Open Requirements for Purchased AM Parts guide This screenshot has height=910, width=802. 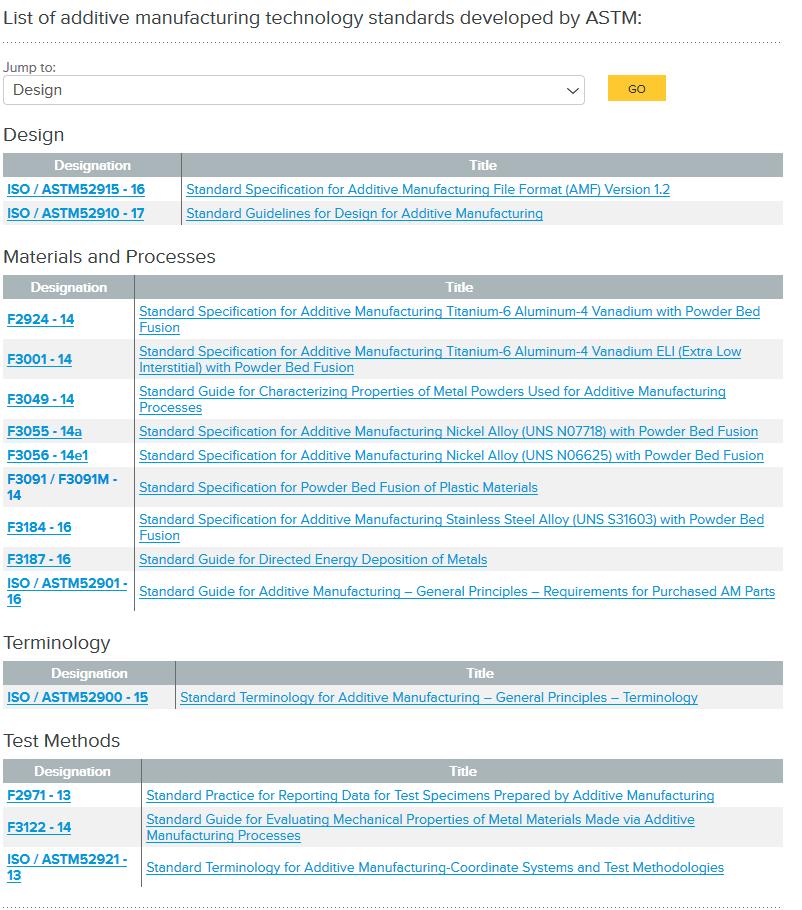pos(457,591)
